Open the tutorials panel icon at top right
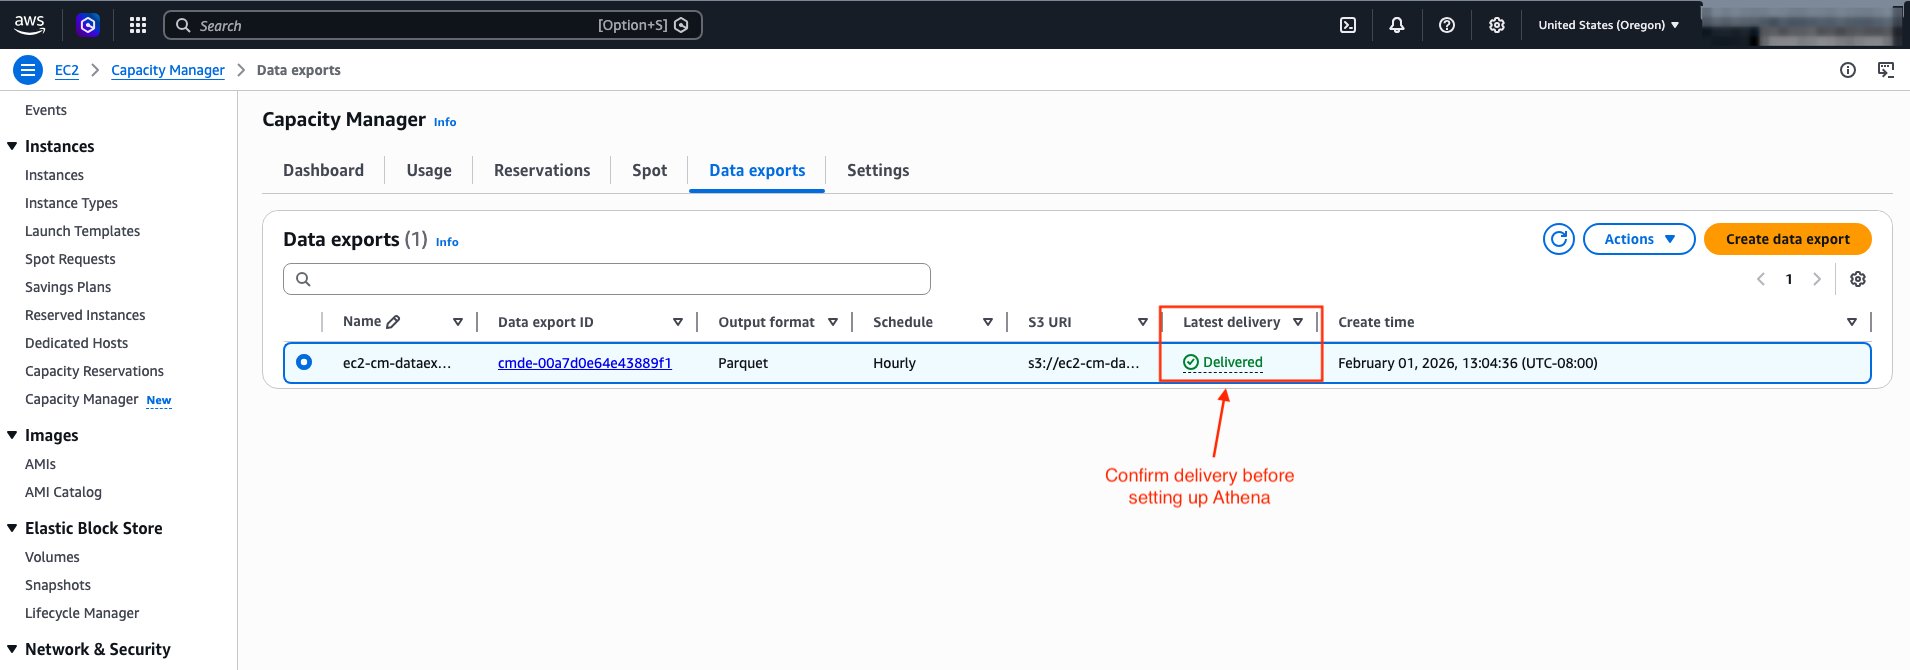 tap(1886, 70)
